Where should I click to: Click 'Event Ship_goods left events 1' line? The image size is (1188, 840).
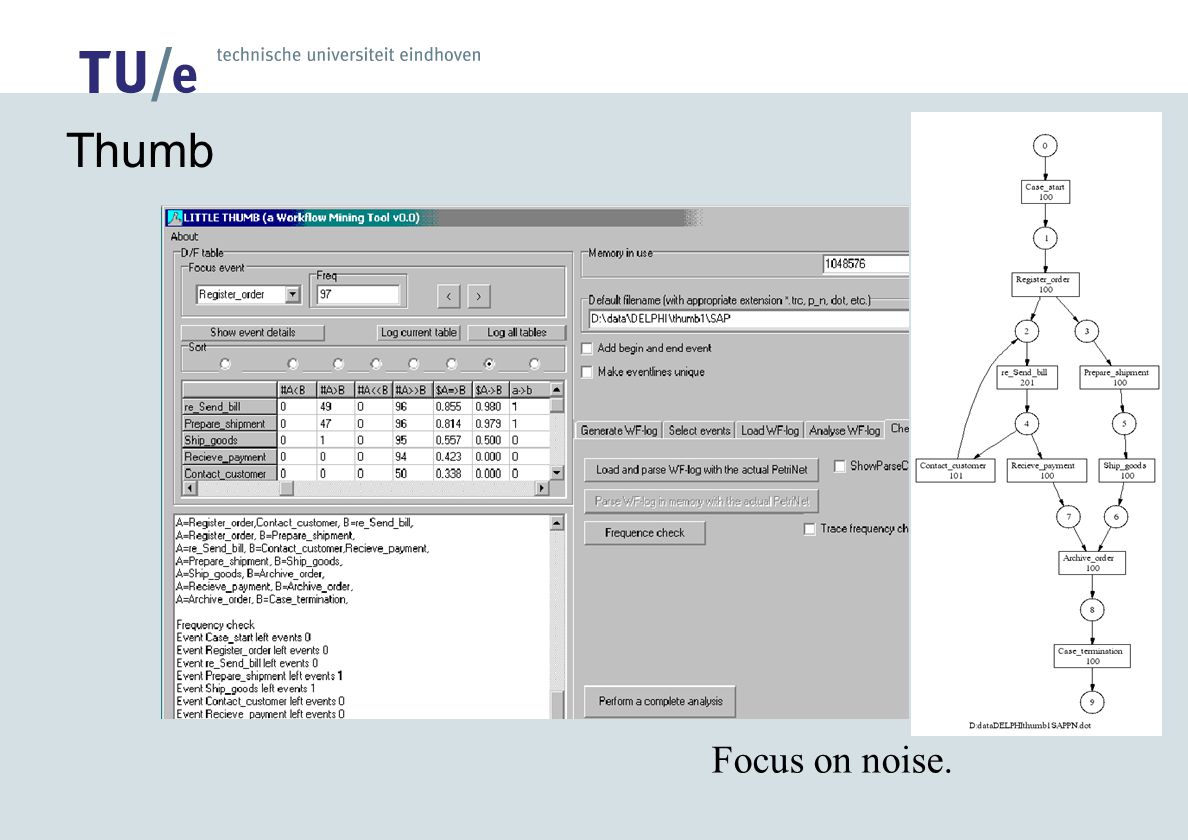click(245, 689)
